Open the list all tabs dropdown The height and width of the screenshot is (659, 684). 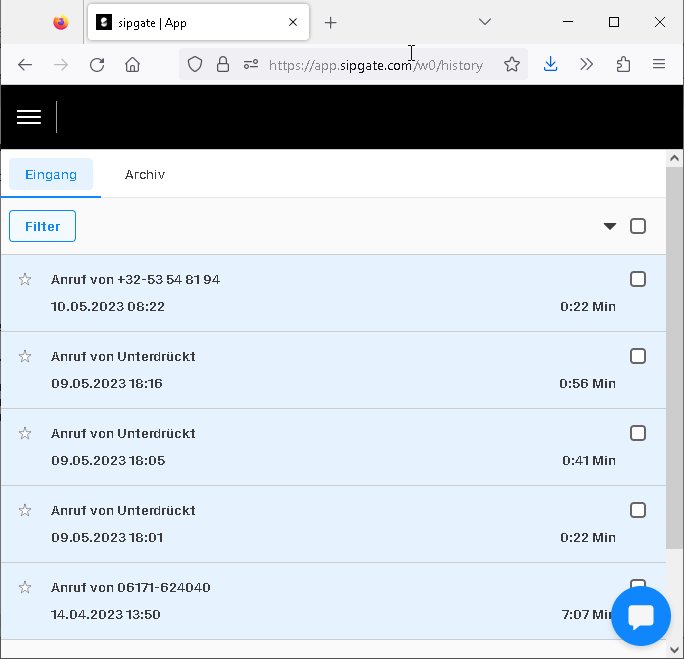click(484, 22)
